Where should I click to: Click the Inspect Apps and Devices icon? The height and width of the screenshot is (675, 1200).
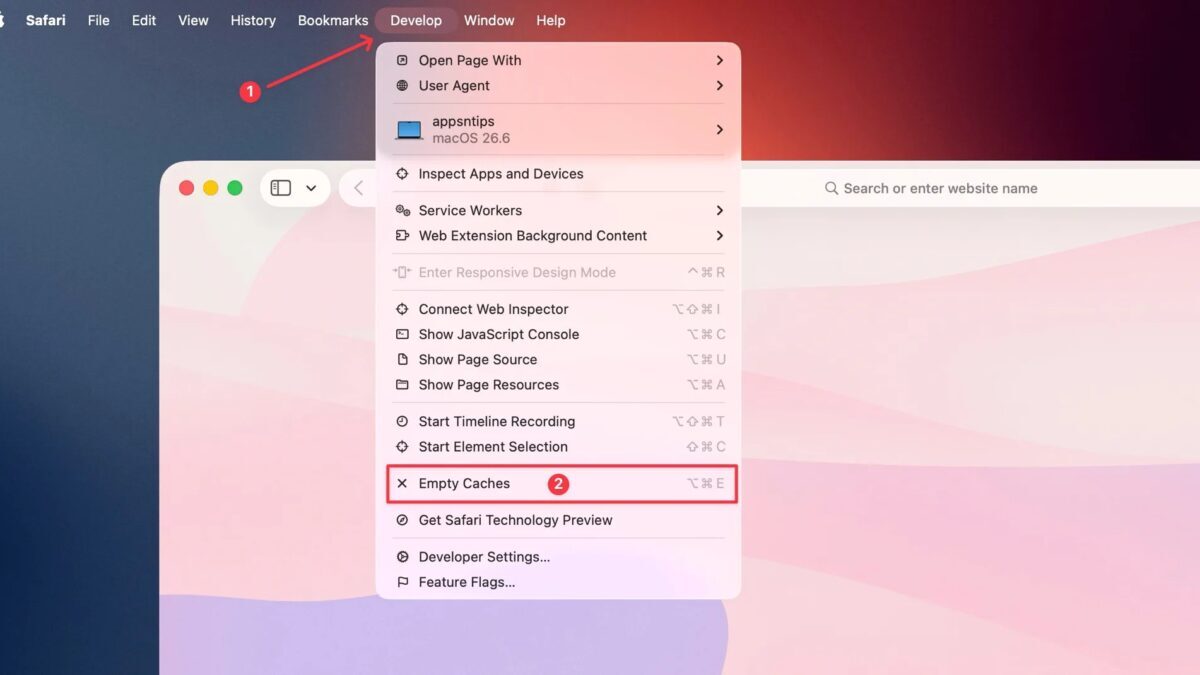(x=402, y=174)
